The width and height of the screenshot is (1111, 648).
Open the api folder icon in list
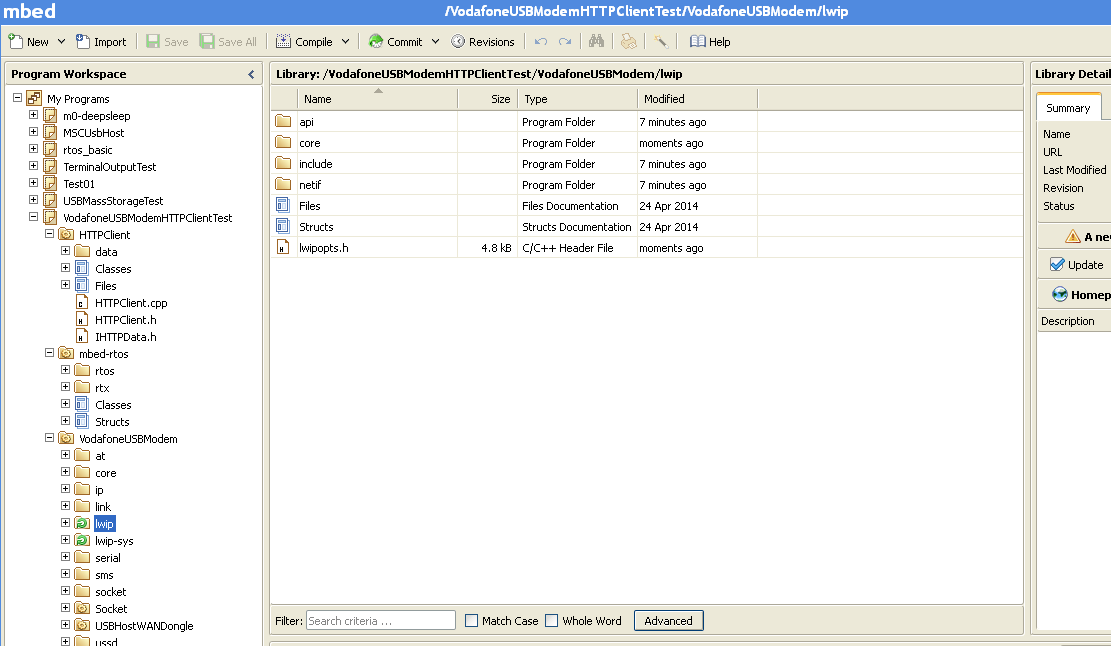[283, 121]
